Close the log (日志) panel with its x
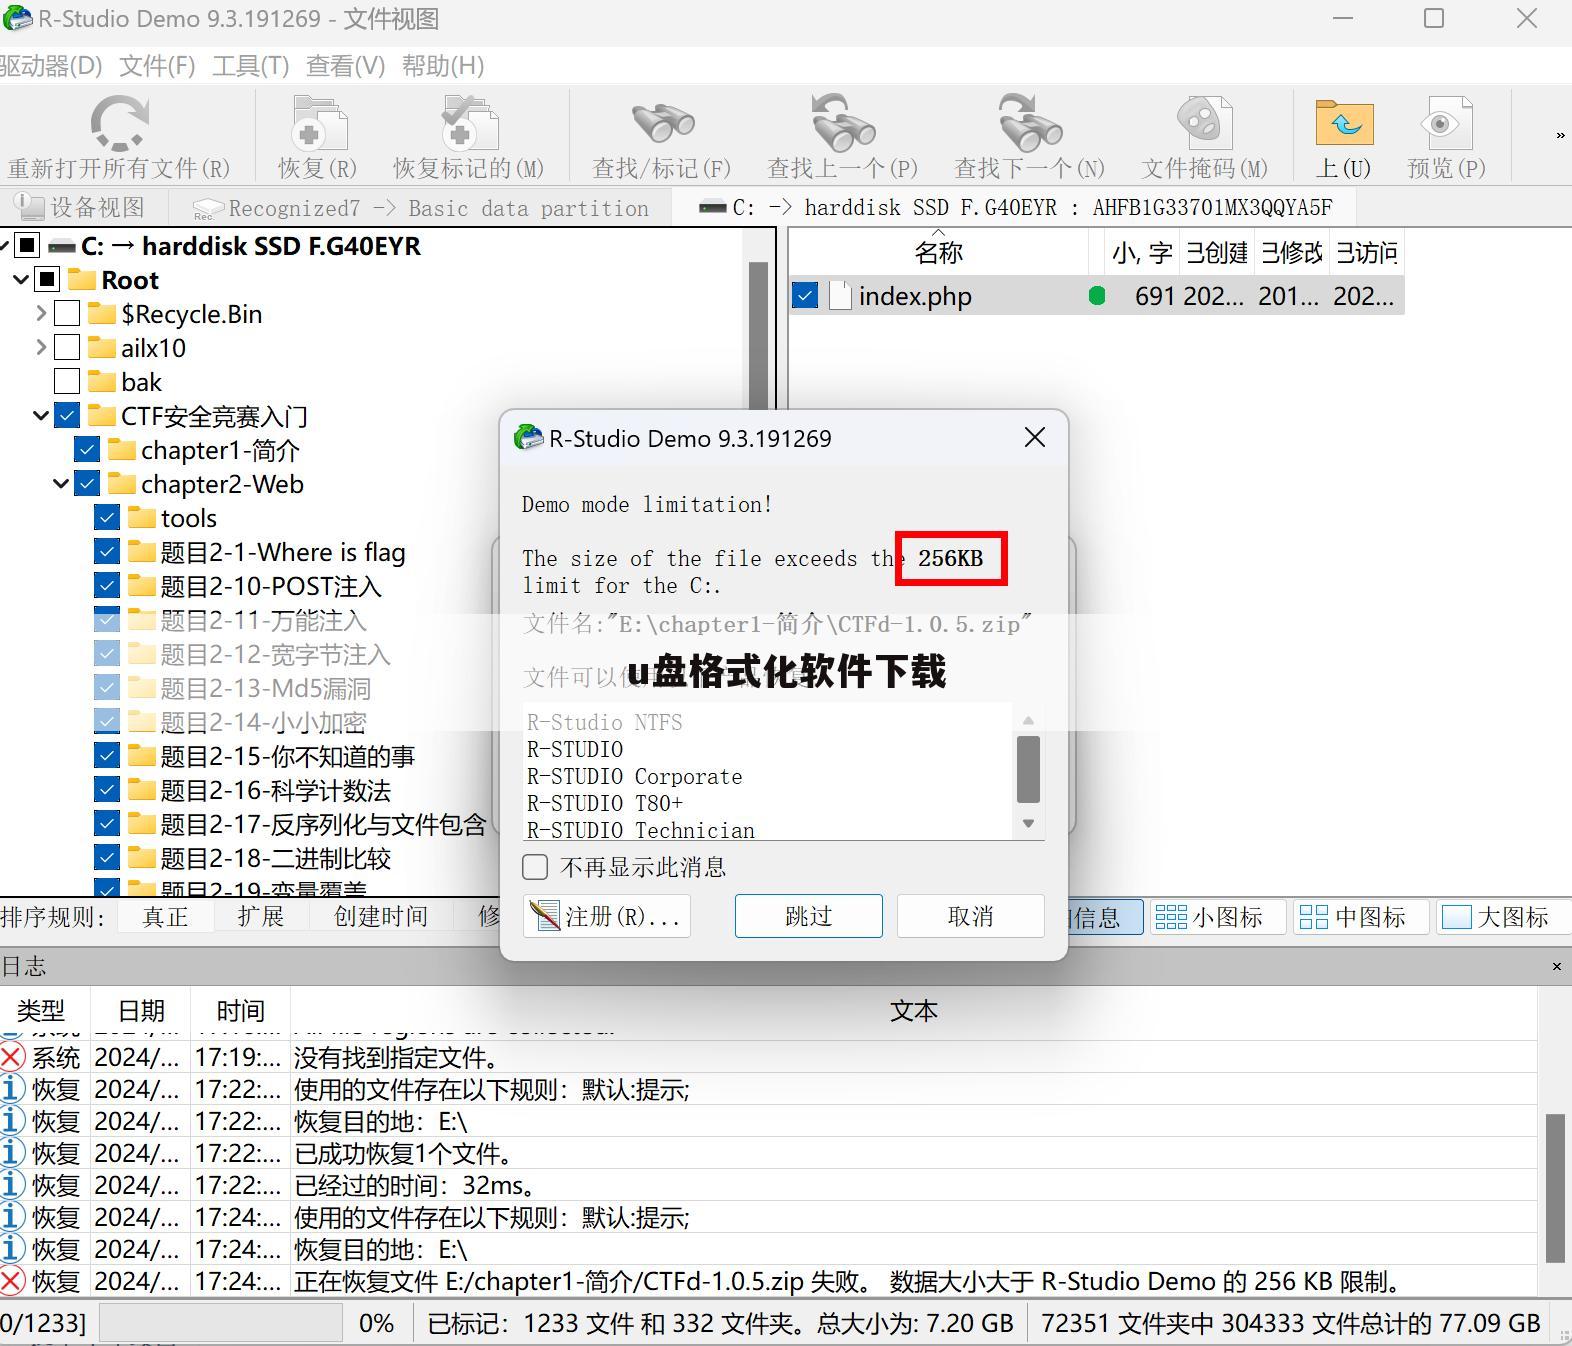This screenshot has width=1572, height=1346. tap(1556, 966)
